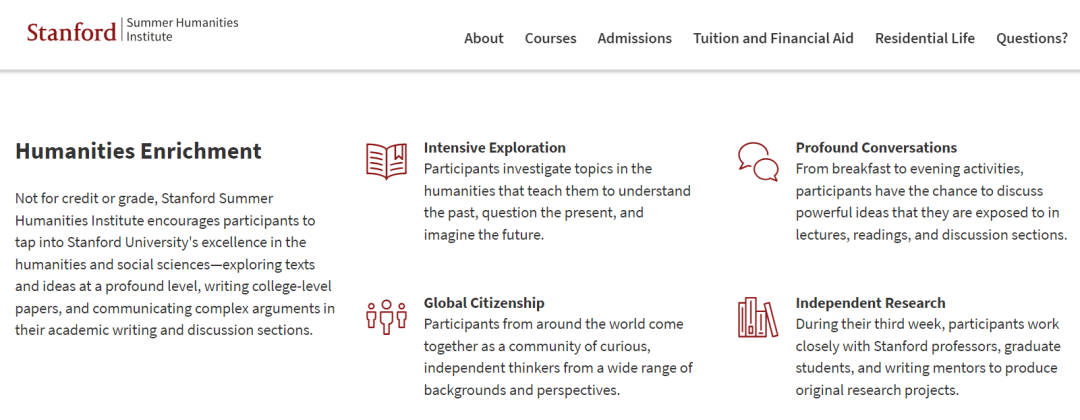Click the three people icon for Global Citizenship
The image size is (1080, 420).
coord(386,317)
